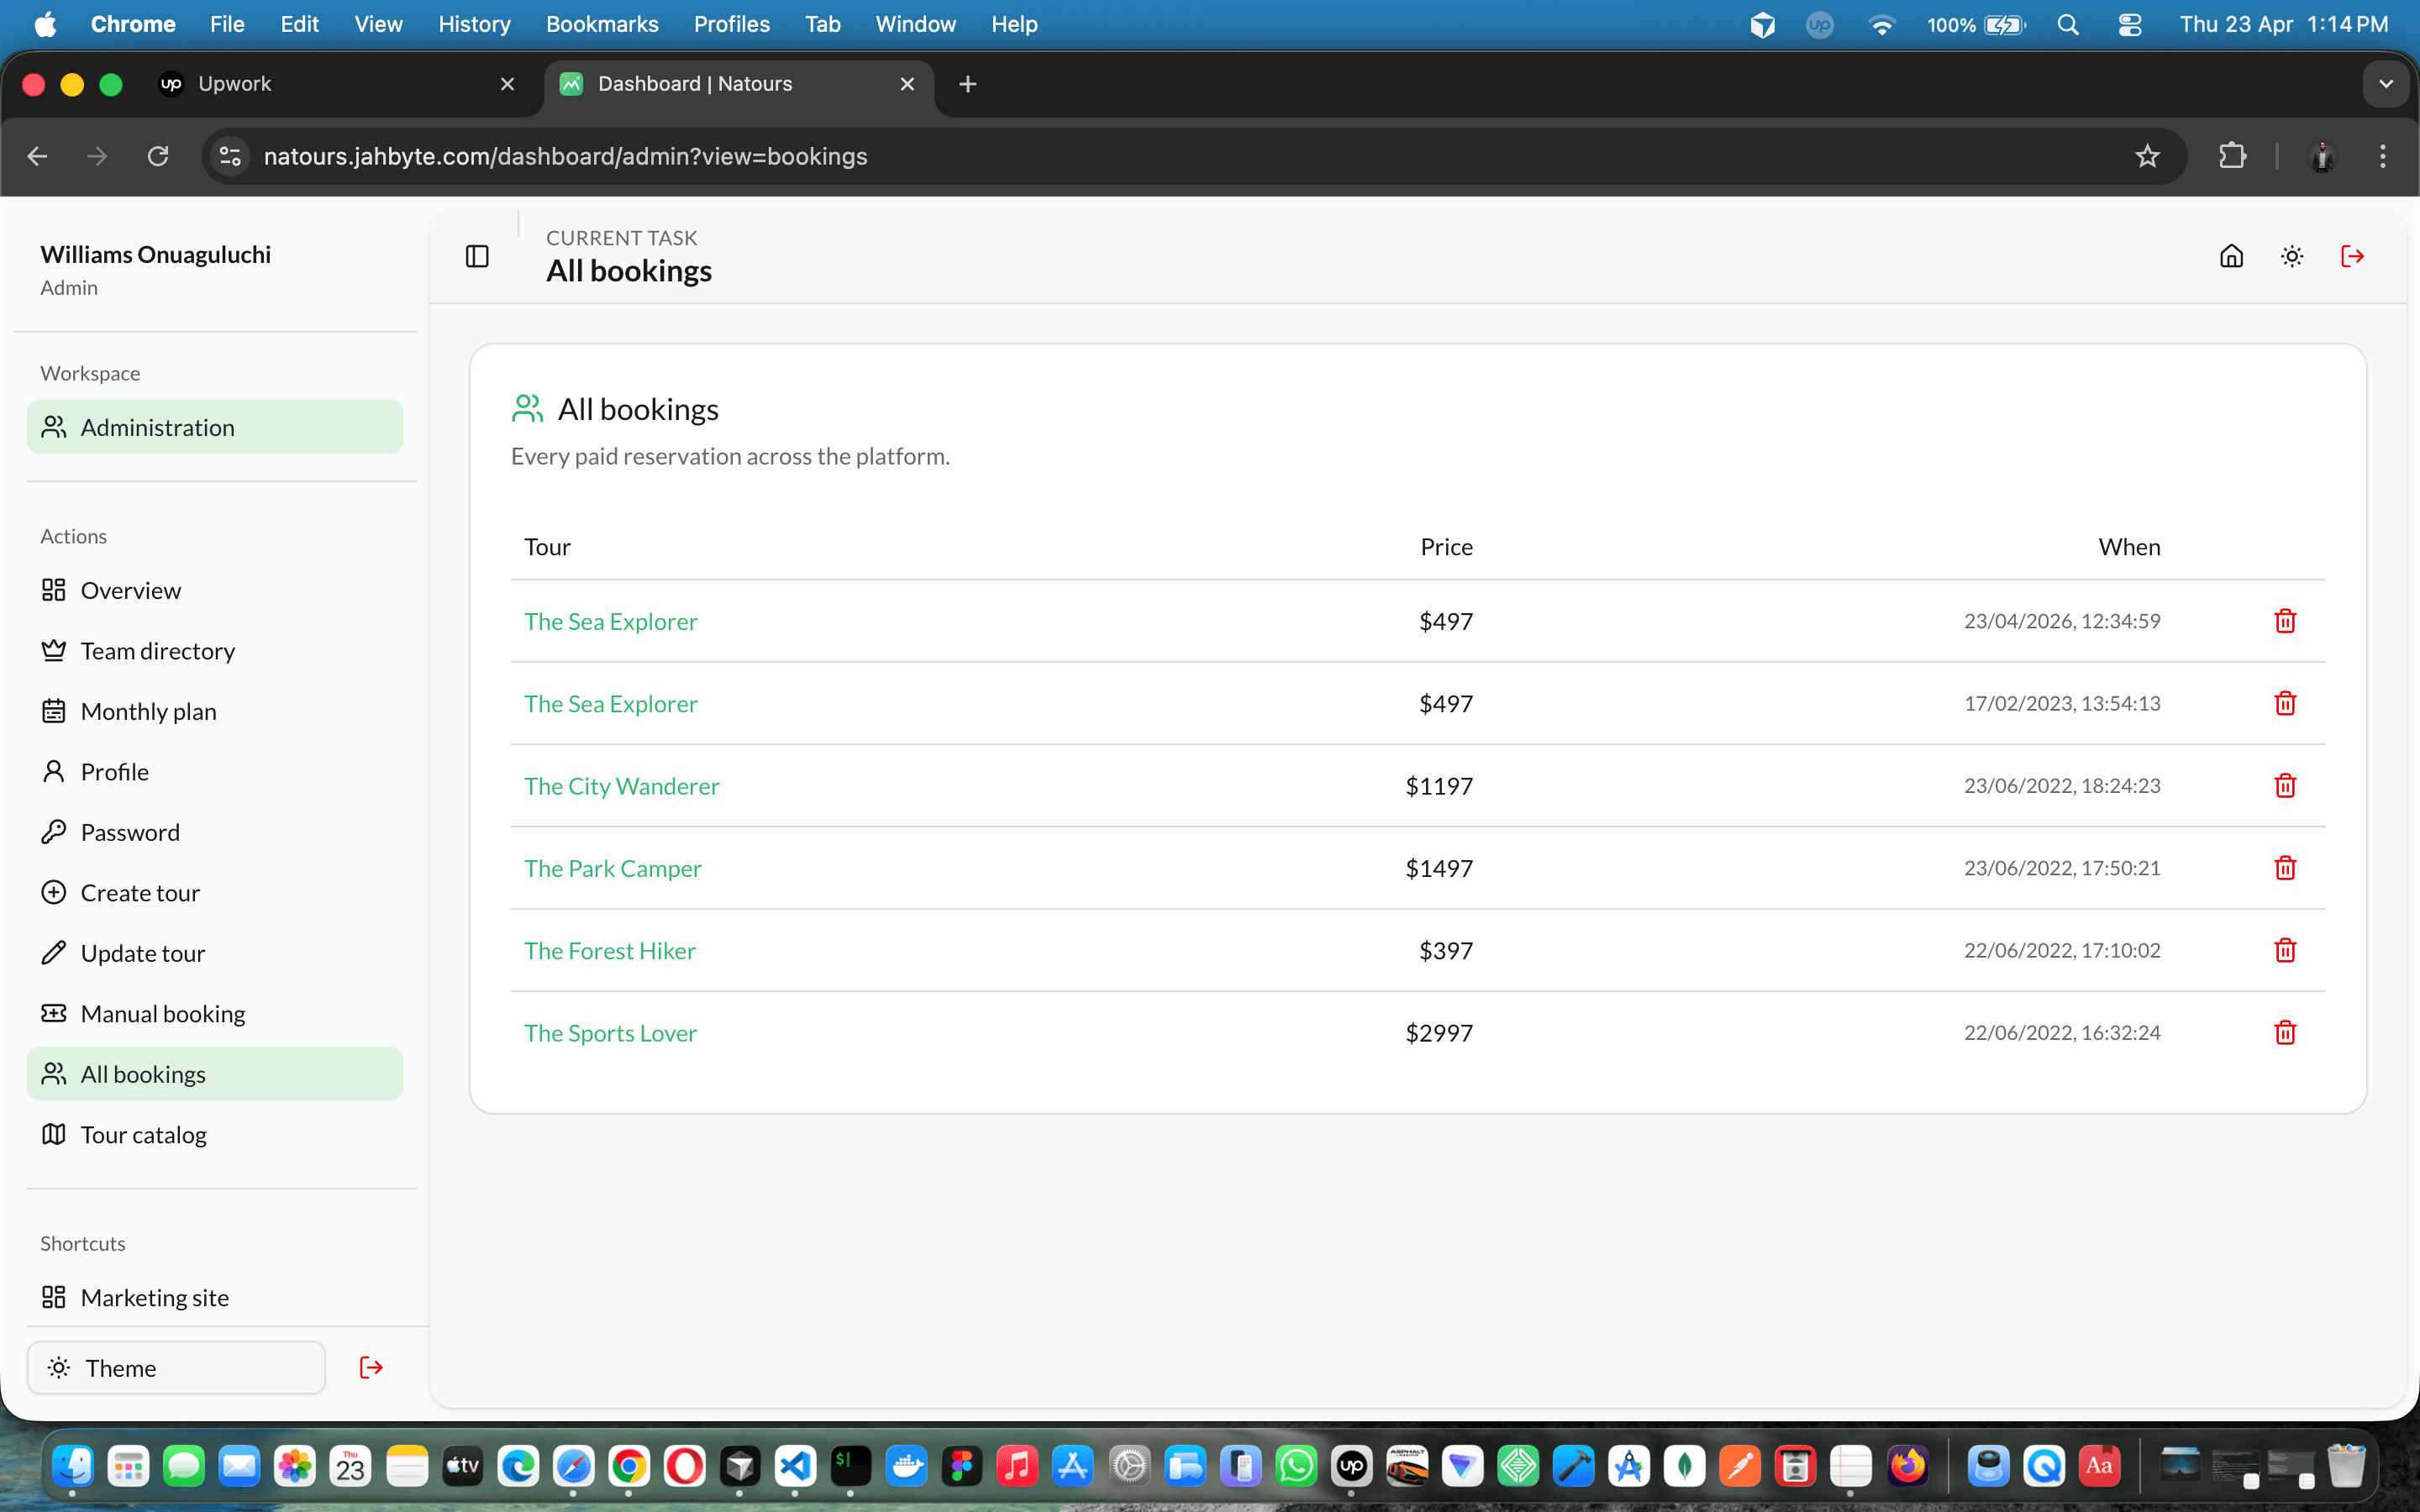Delete The Sports Lover booking via trash icon

(2284, 1032)
